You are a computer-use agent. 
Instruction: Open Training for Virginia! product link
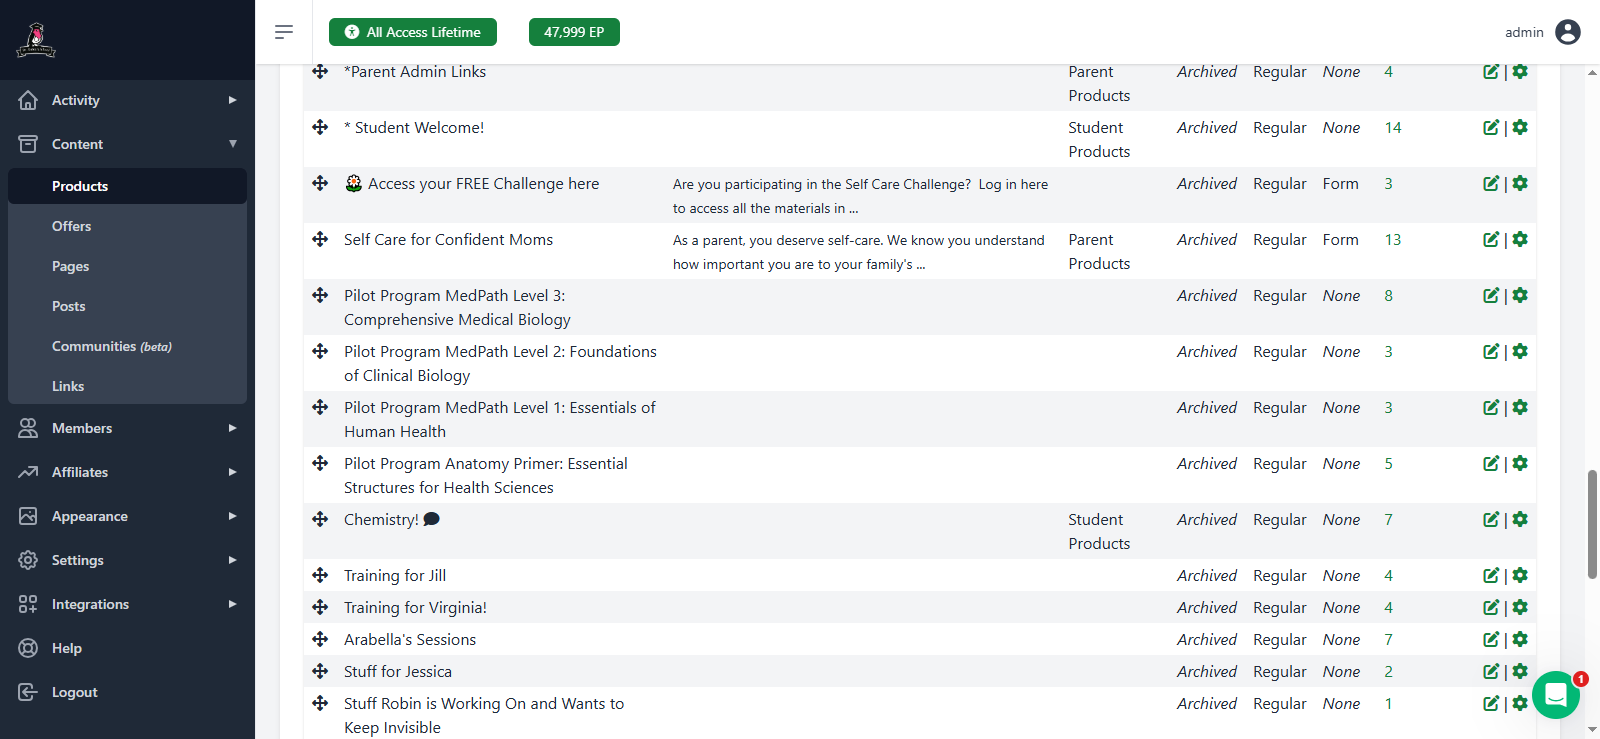click(415, 607)
